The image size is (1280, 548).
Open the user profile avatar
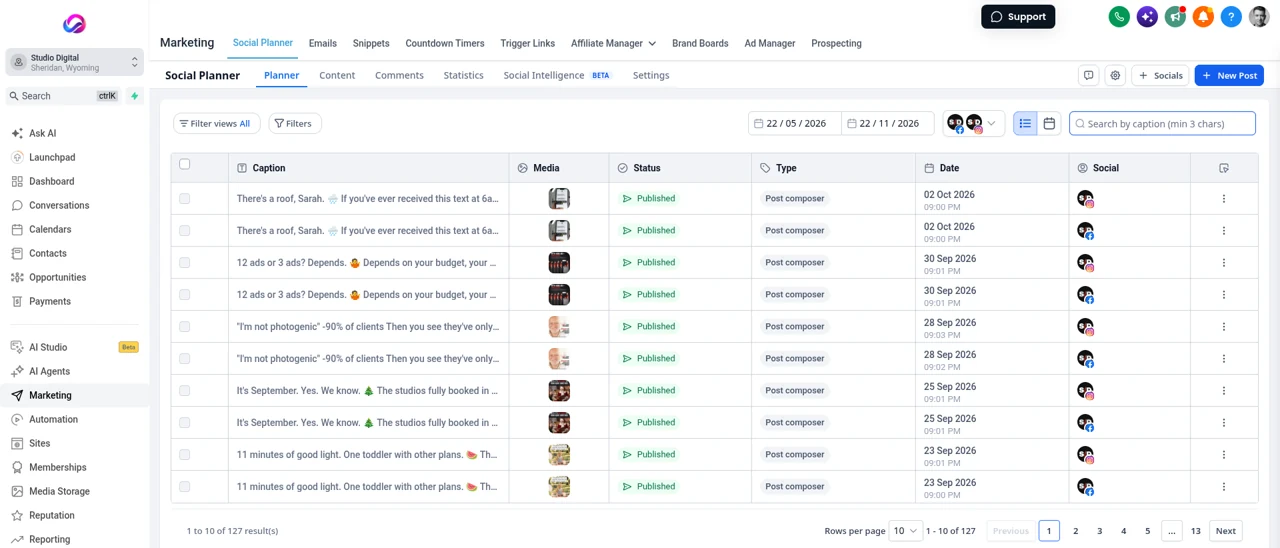pos(1259,17)
